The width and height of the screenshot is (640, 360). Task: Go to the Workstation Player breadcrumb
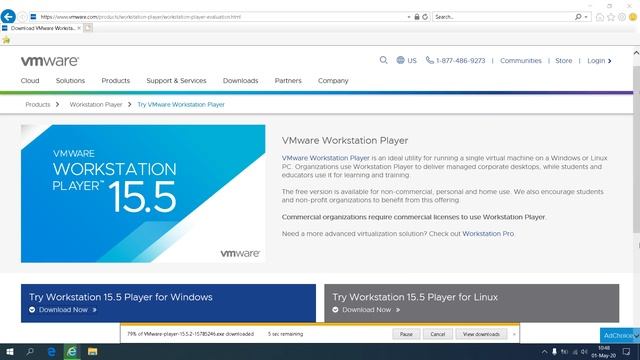coord(96,104)
